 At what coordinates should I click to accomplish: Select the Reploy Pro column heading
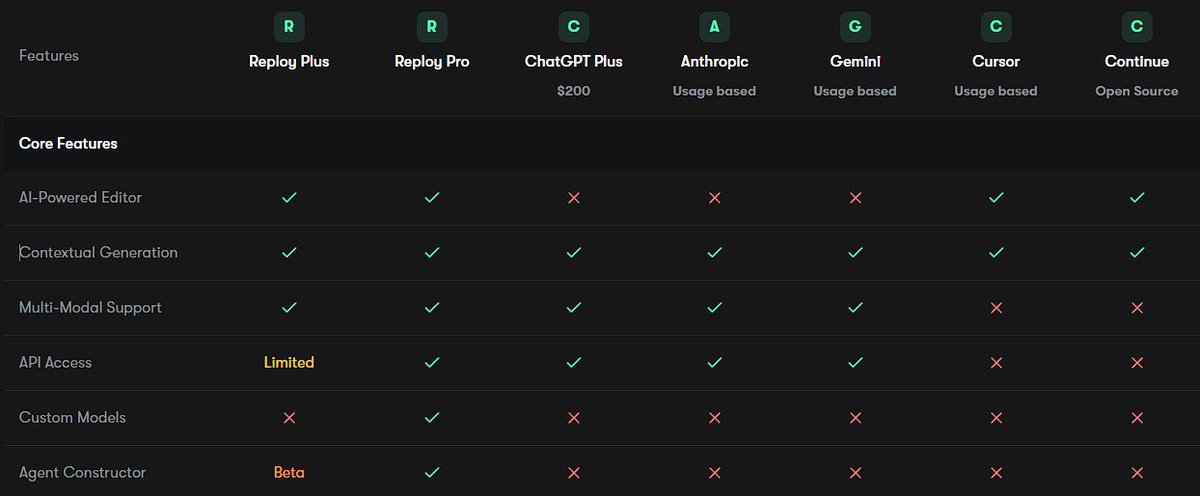[x=432, y=62]
